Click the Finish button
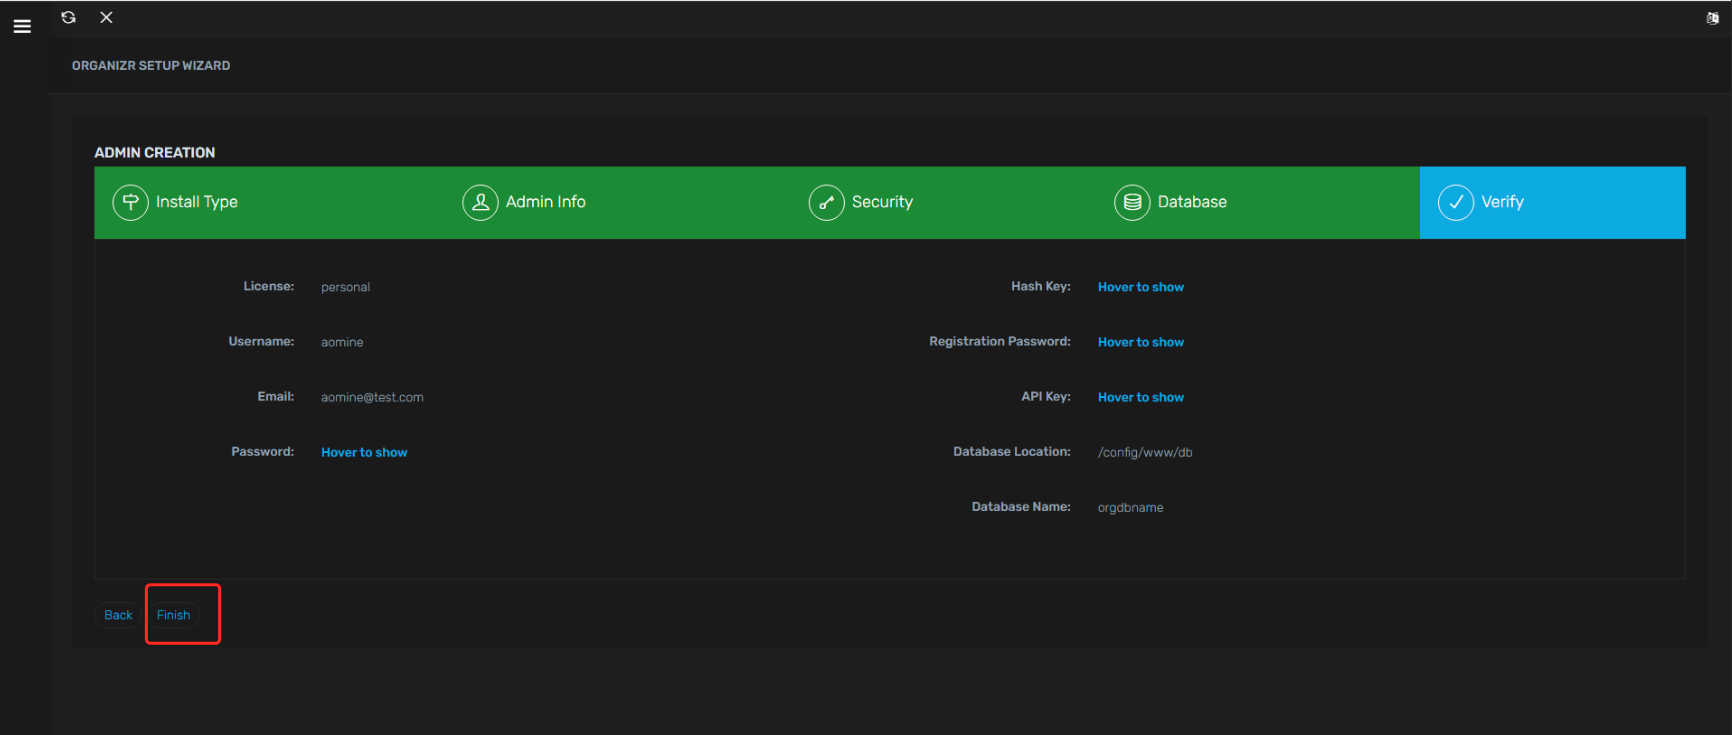 coord(173,615)
